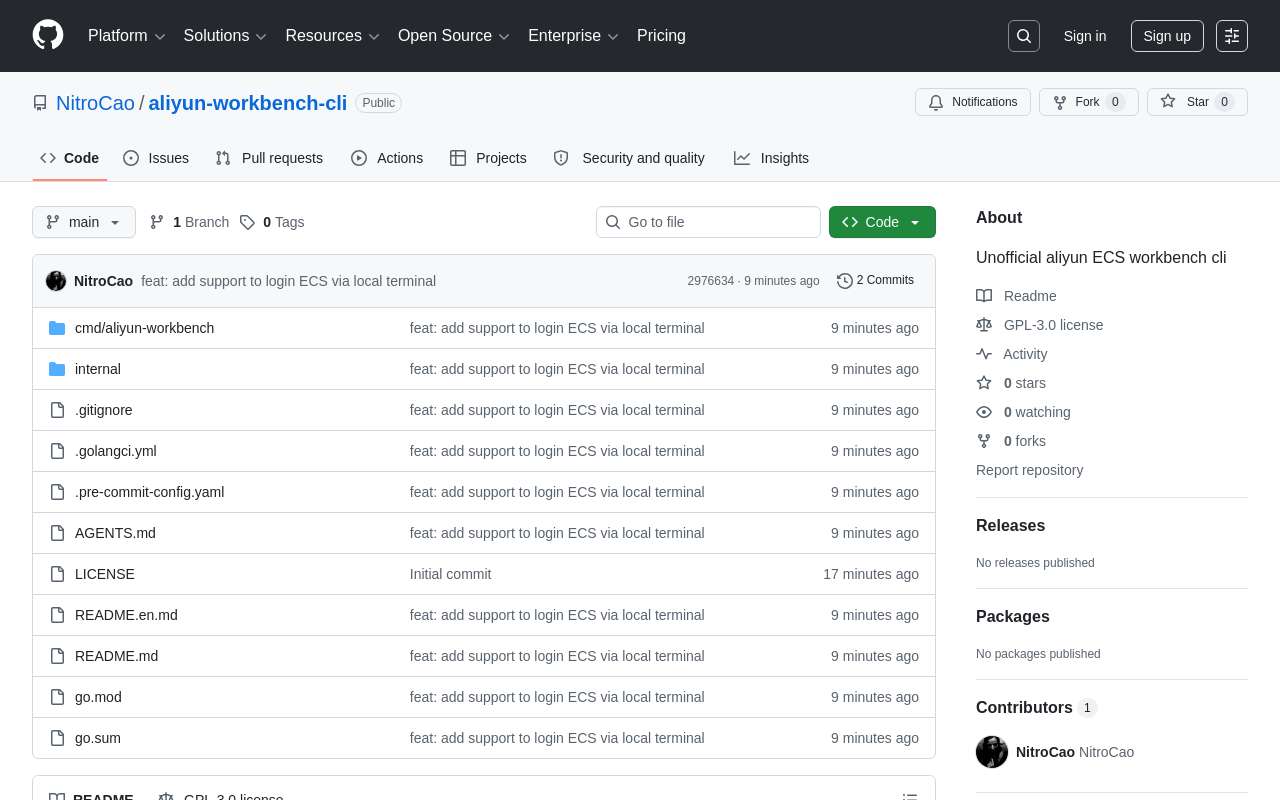The height and width of the screenshot is (800, 1280).
Task: Expand the Open Source menu
Action: click(x=454, y=36)
